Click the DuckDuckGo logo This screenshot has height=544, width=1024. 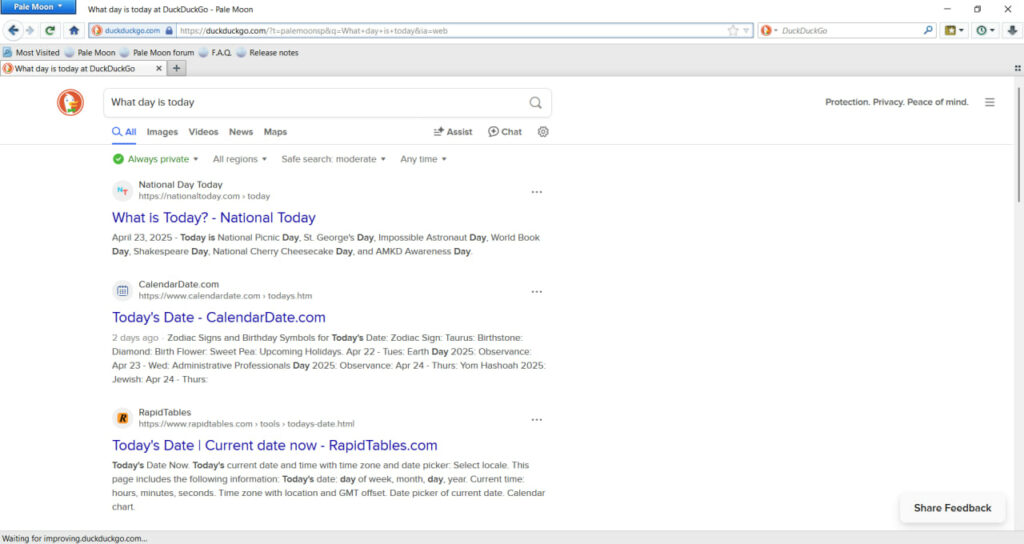click(70, 103)
